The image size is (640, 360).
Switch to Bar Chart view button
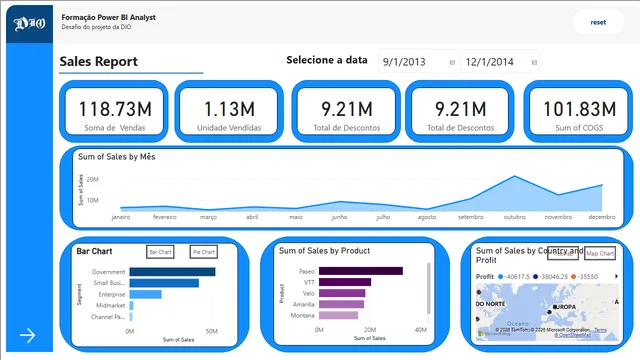pyautogui.click(x=160, y=252)
